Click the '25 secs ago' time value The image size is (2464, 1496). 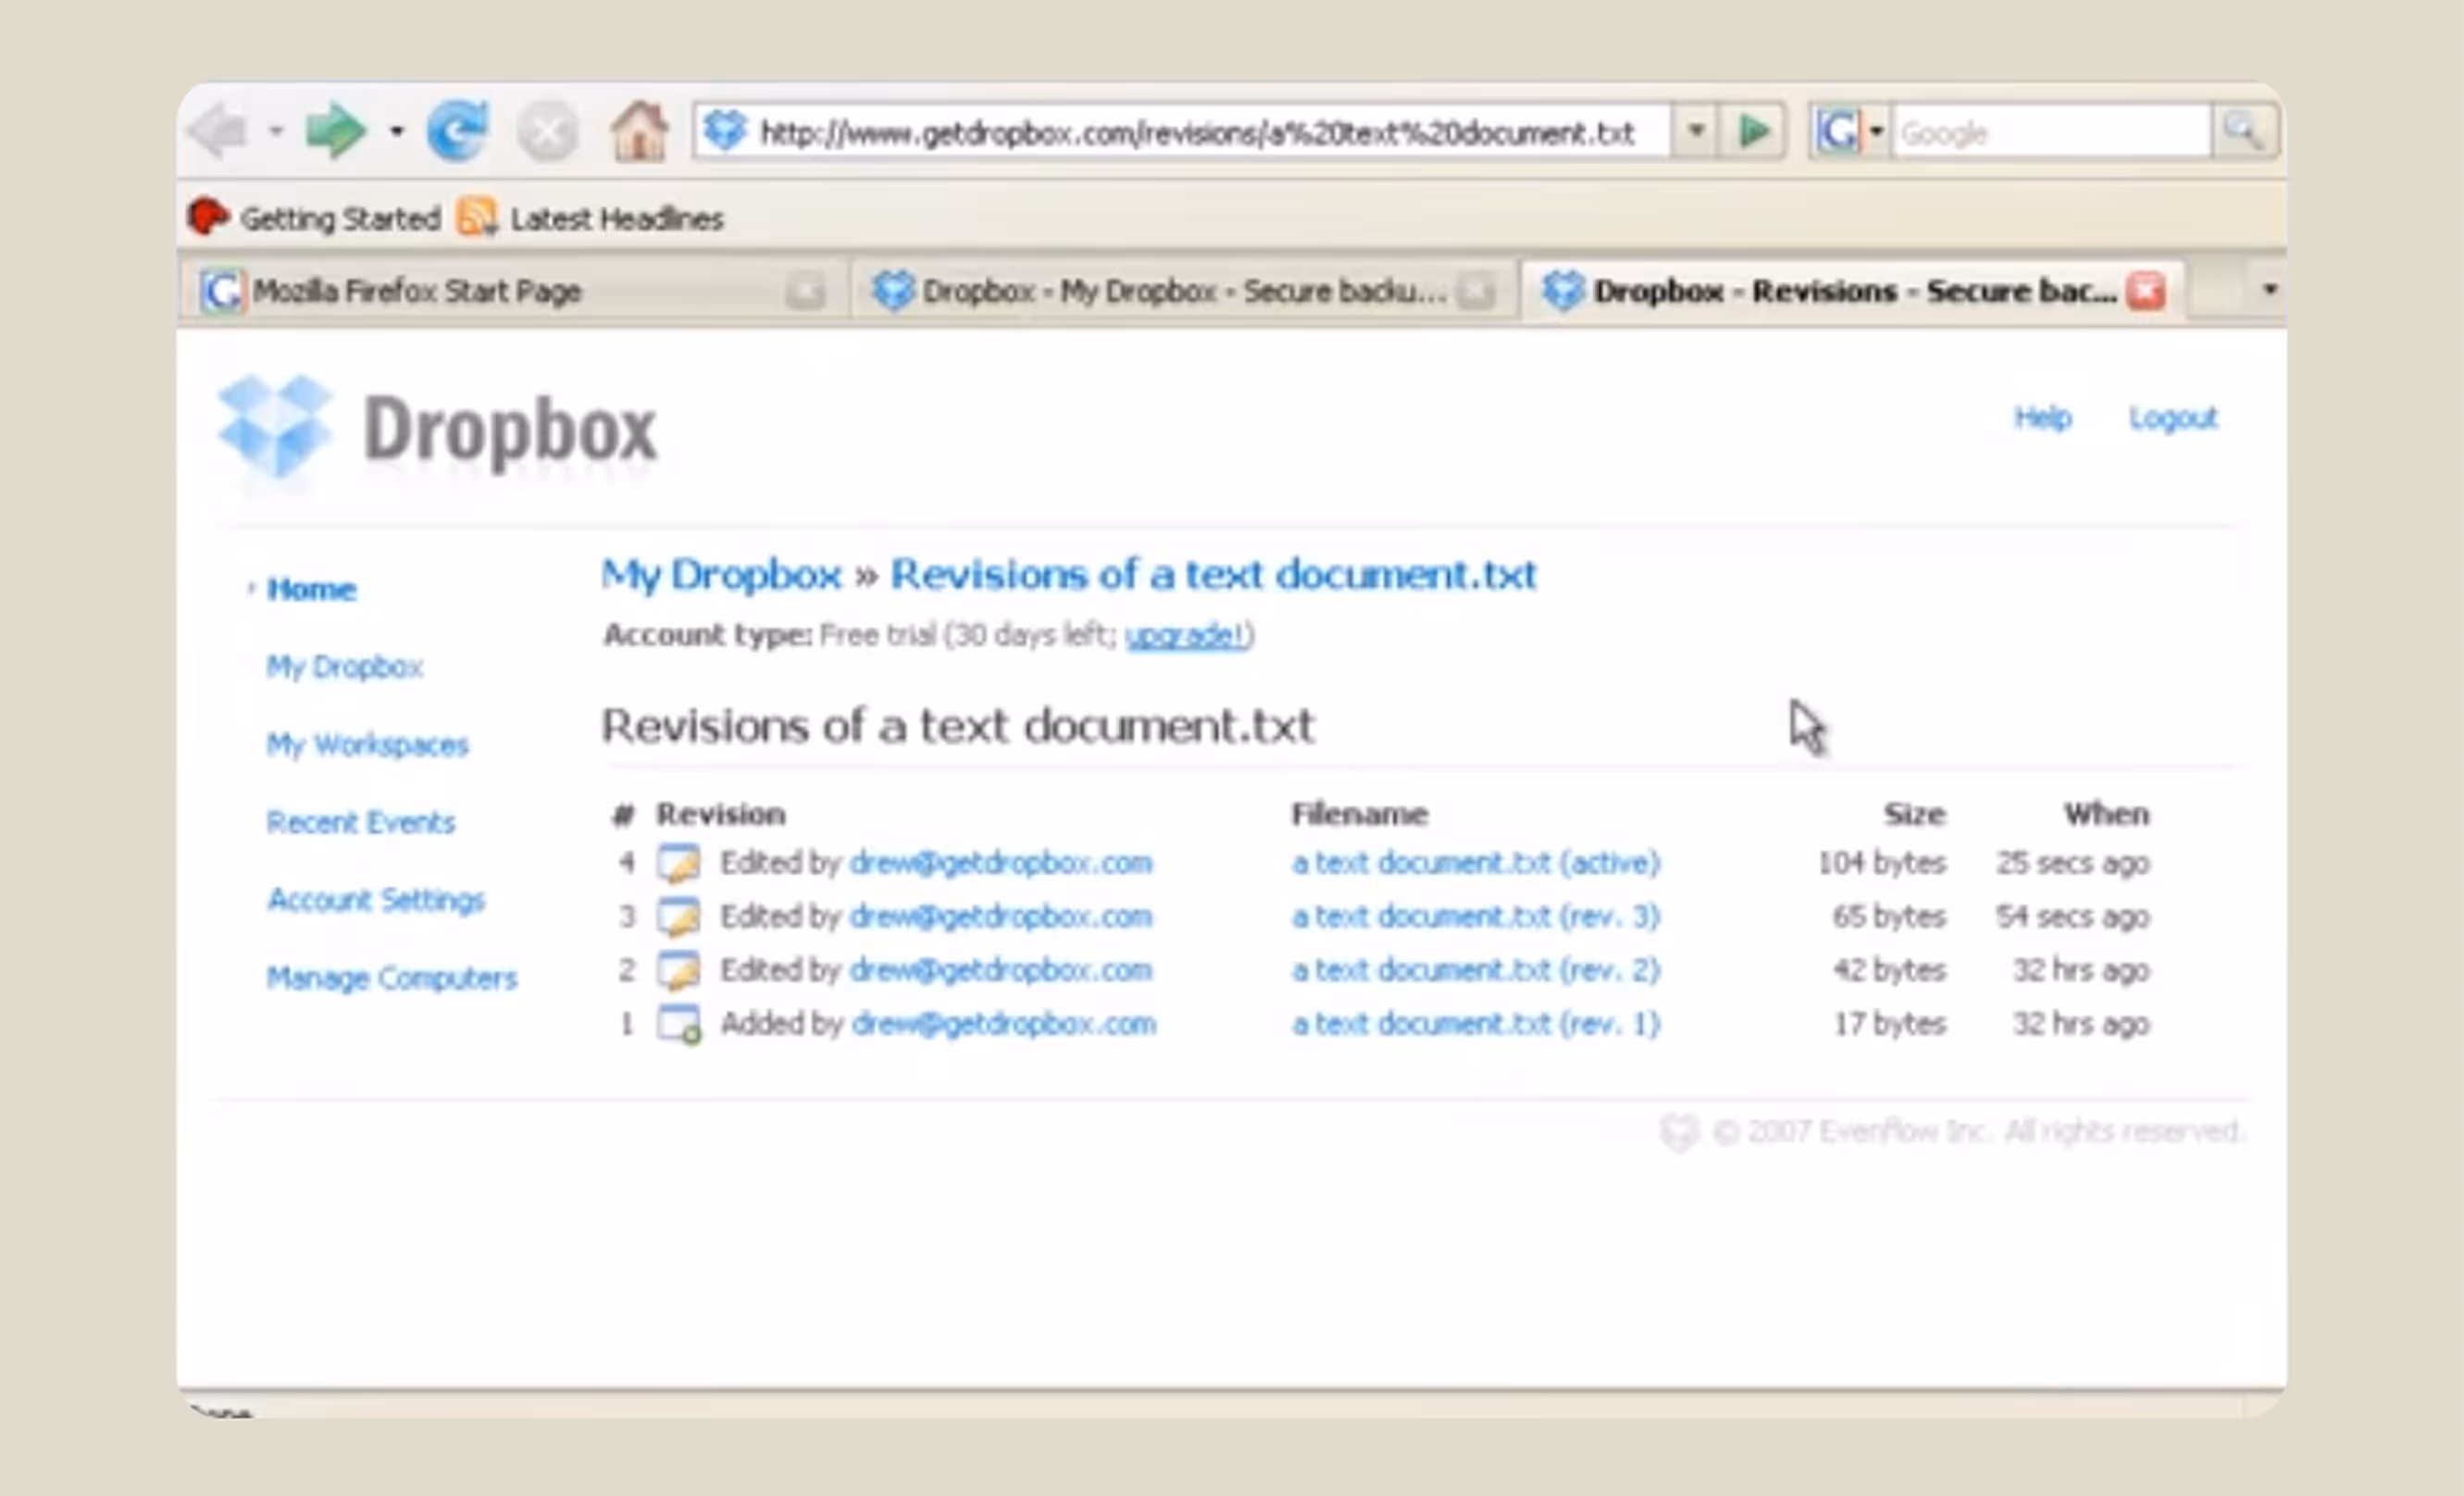(2072, 863)
